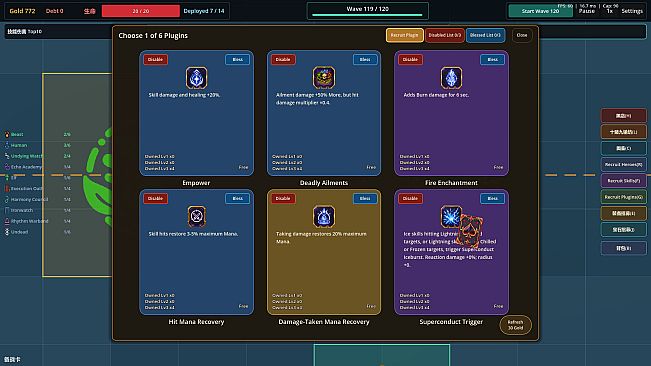Open Settings
Image resolution: width=651 pixels, height=366 pixels.
point(632,11)
